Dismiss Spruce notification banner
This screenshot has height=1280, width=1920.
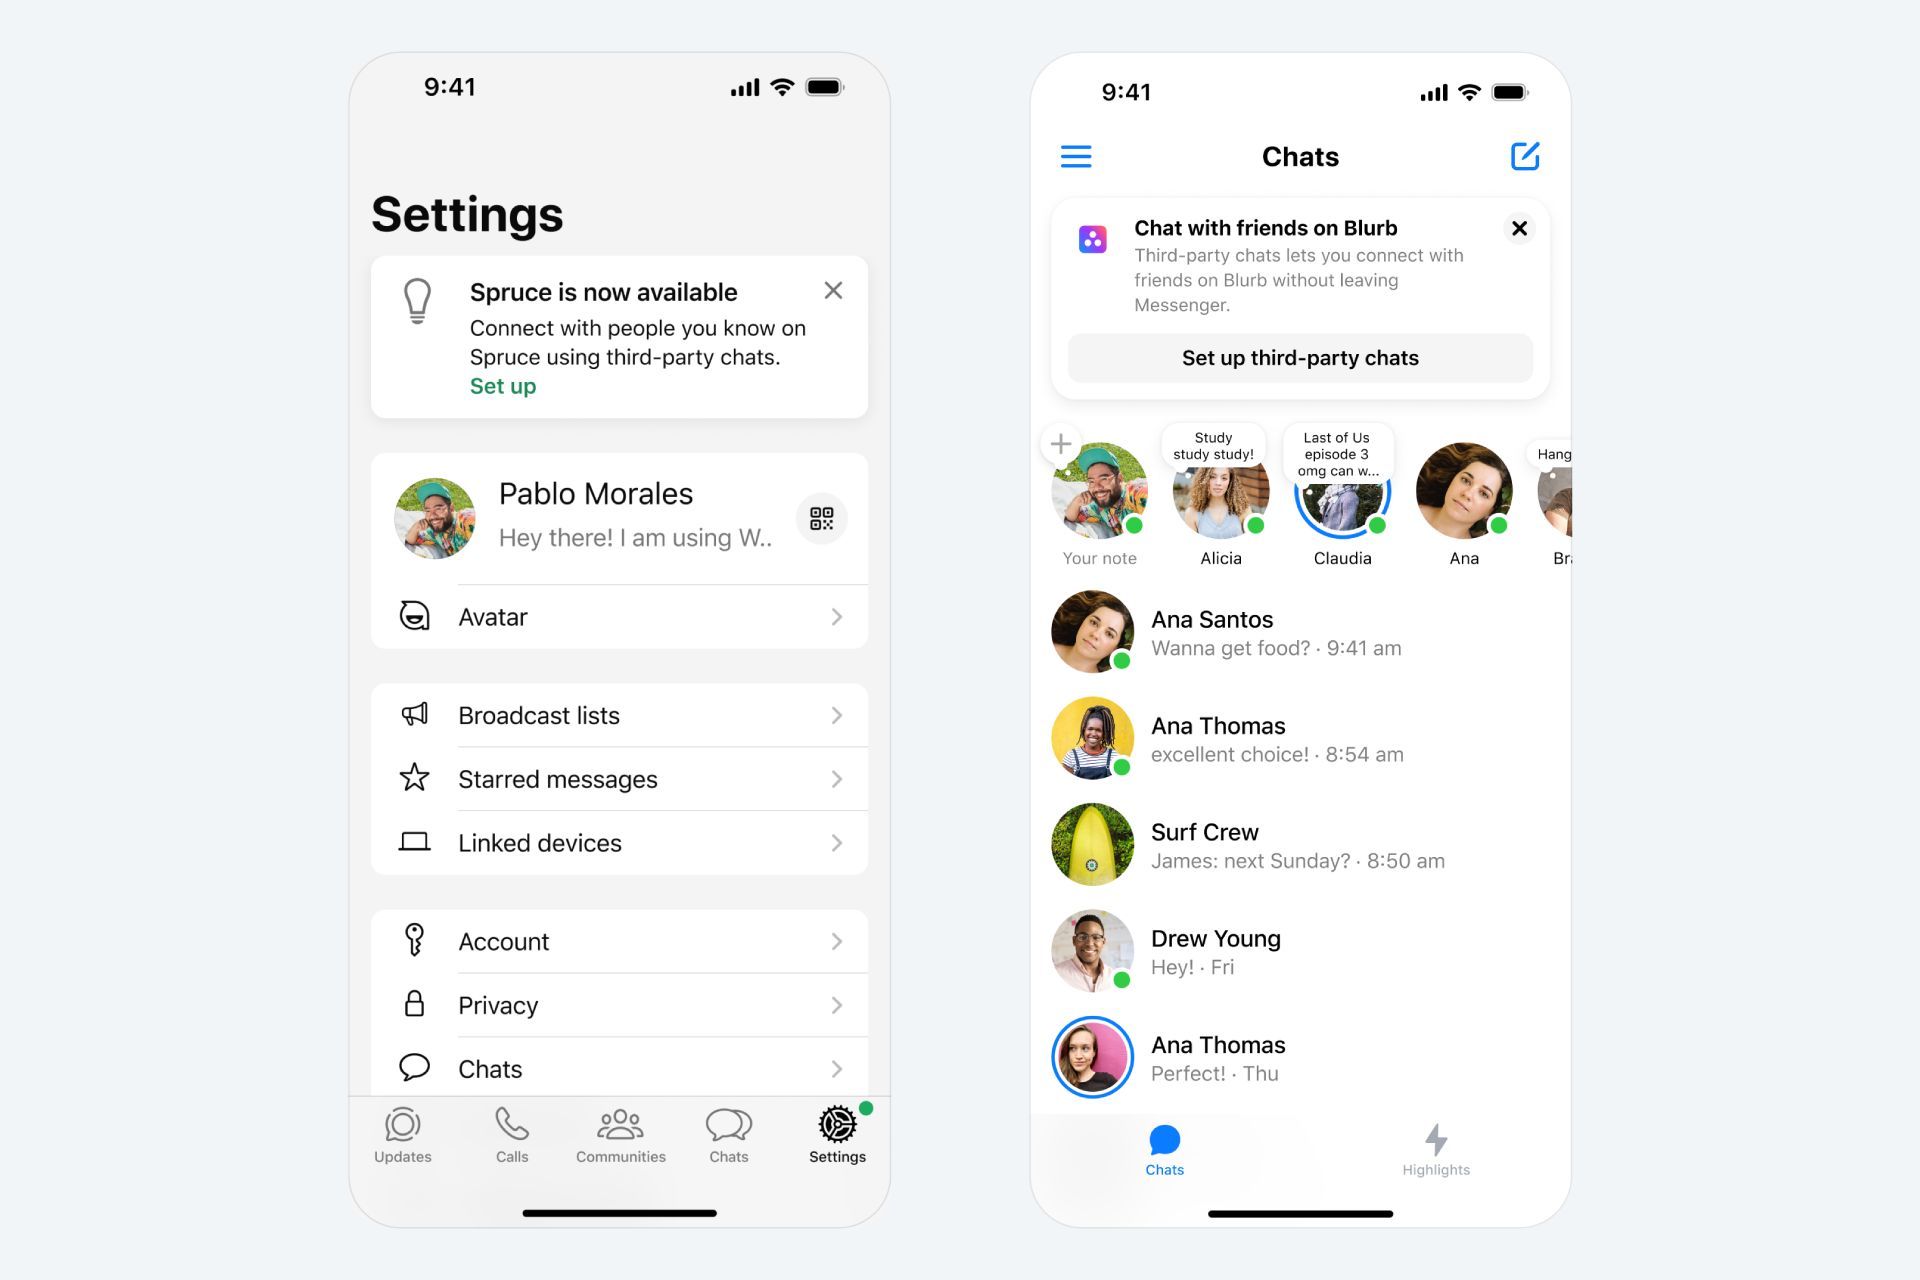pos(833,291)
